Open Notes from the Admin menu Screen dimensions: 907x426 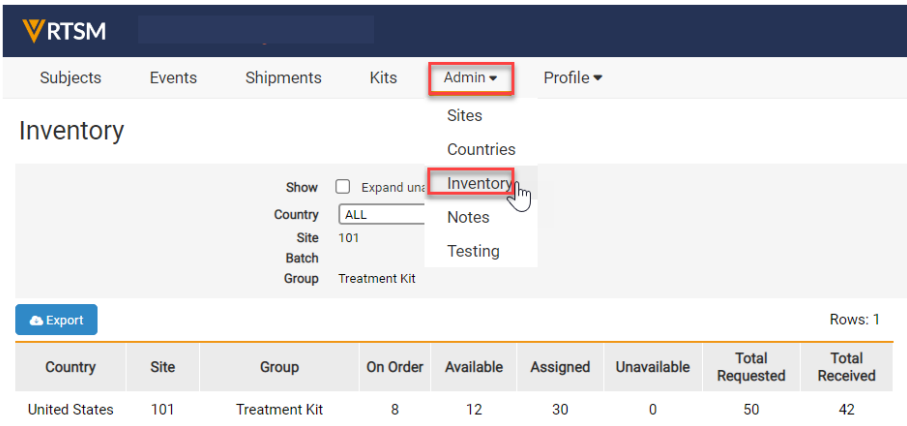tap(468, 218)
